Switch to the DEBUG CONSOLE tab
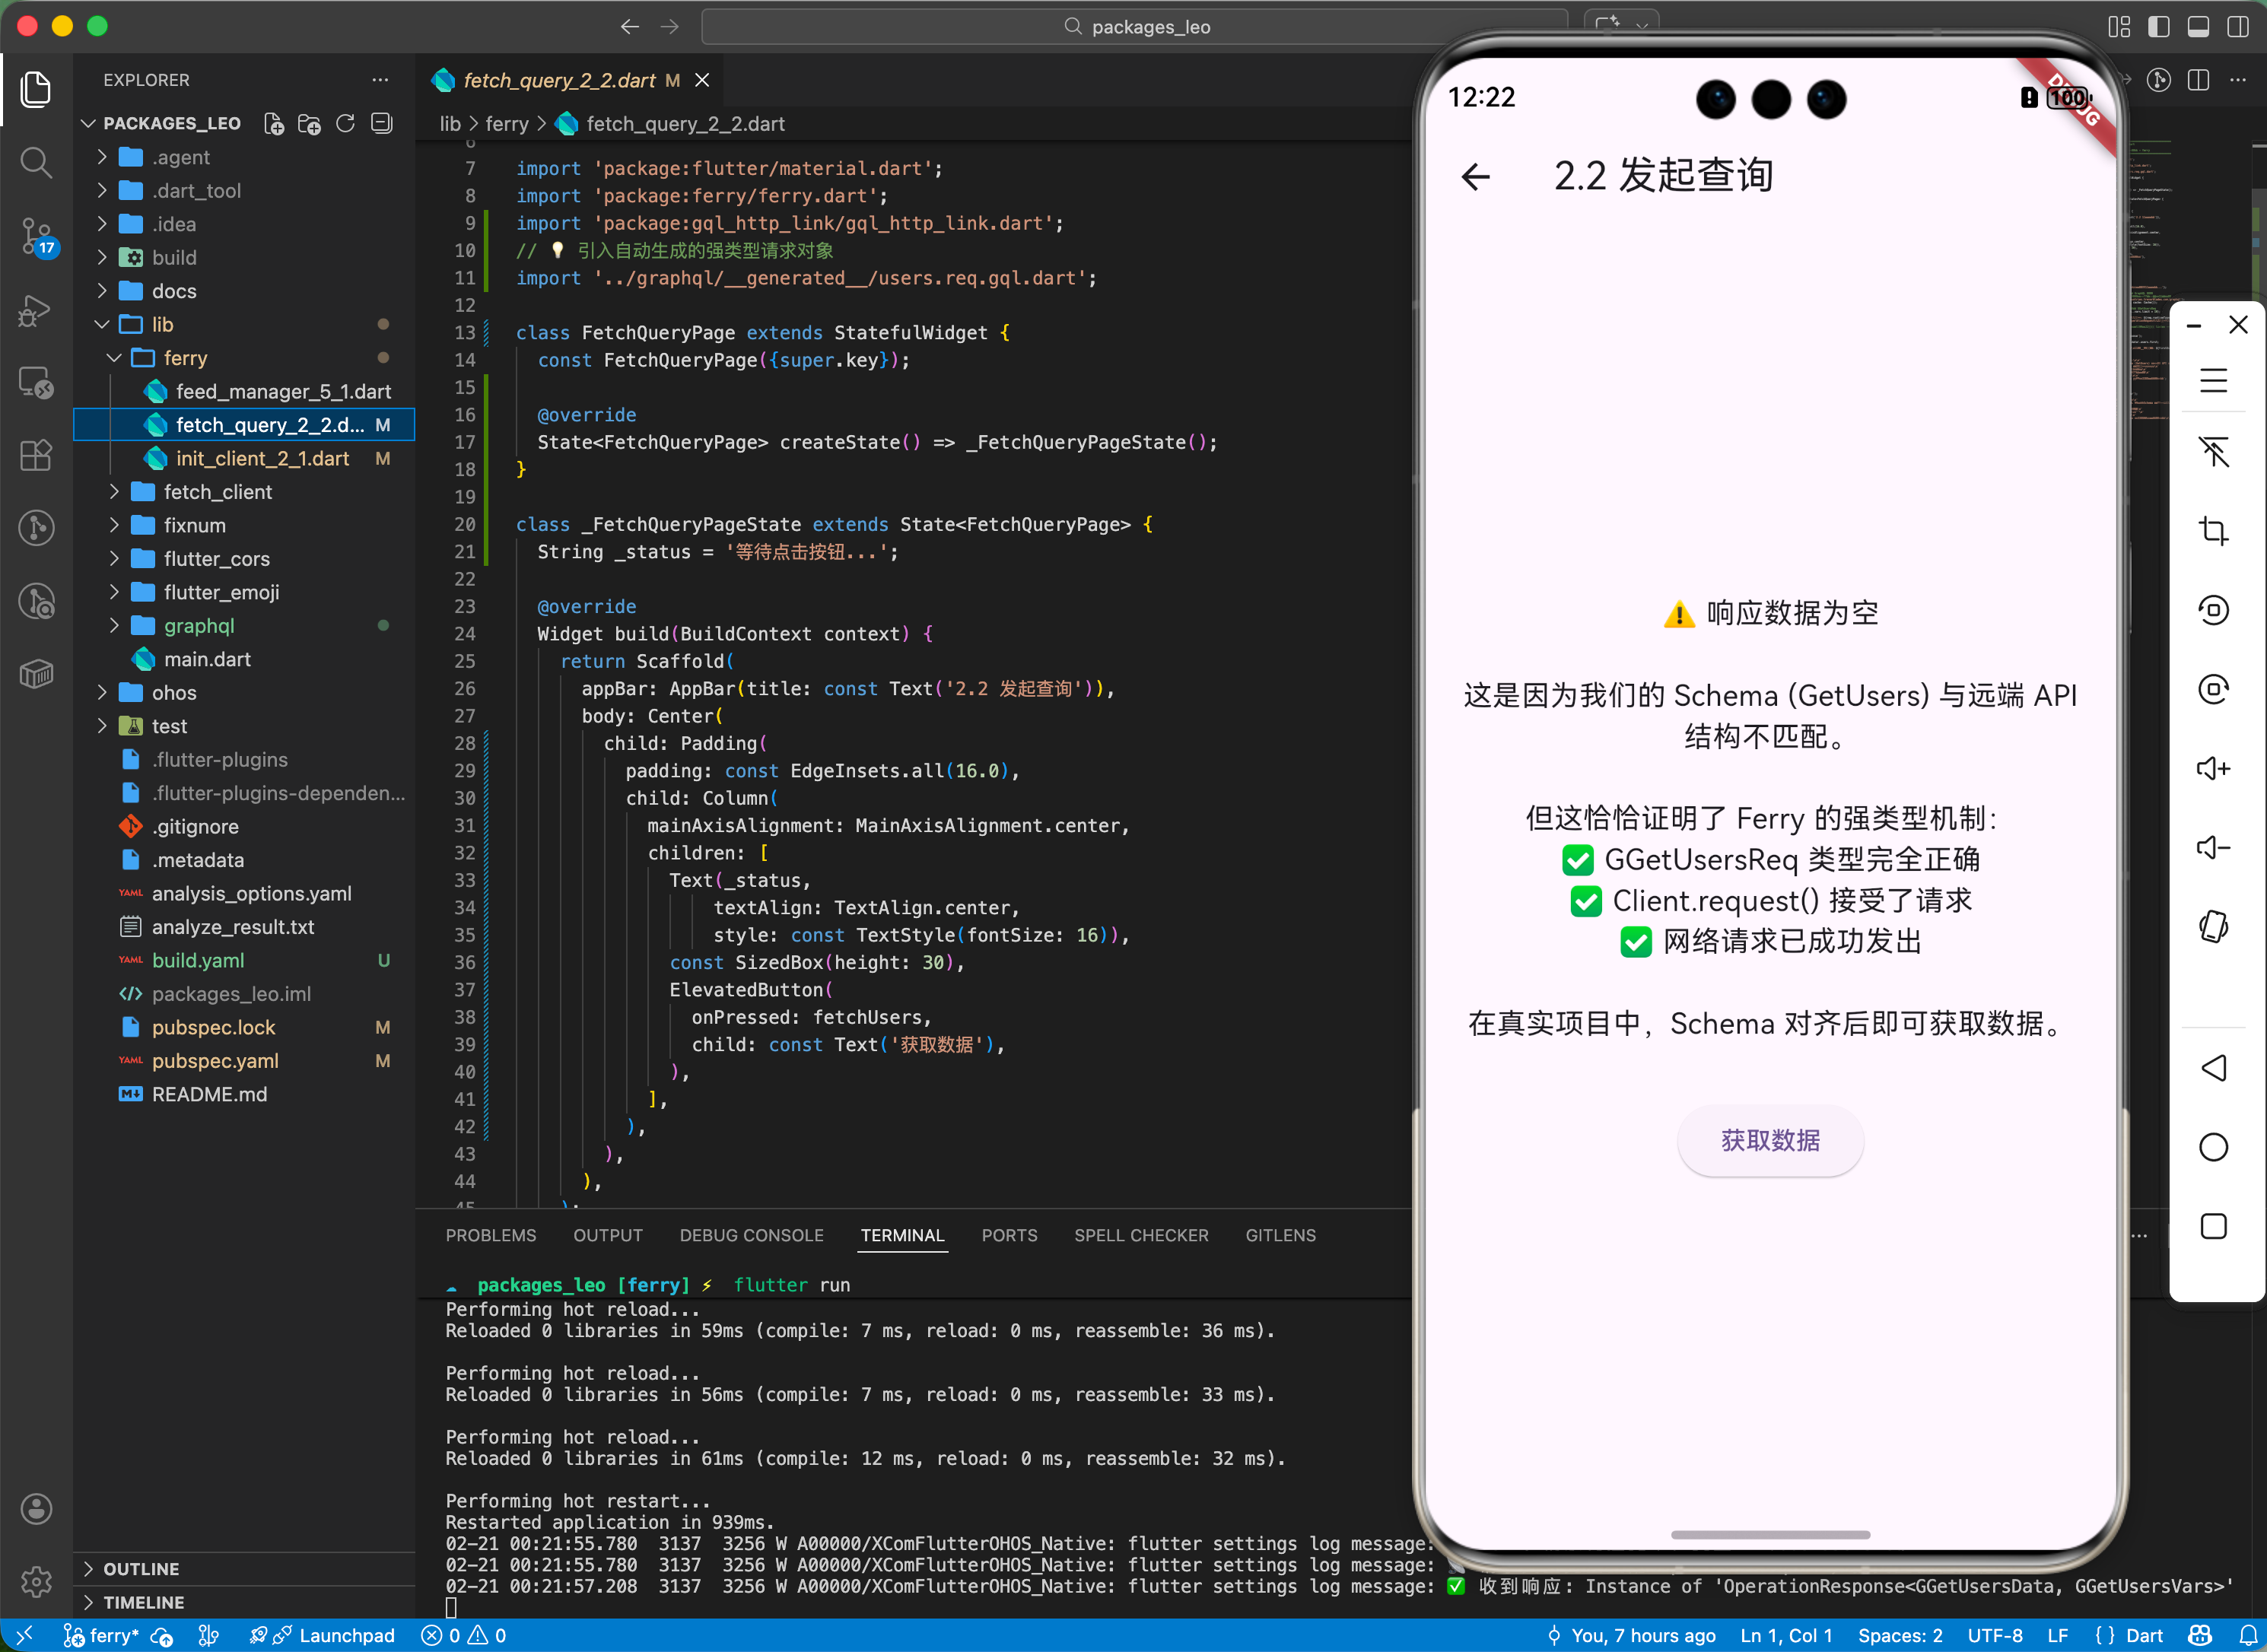This screenshot has height=1652, width=2267. pos(751,1235)
